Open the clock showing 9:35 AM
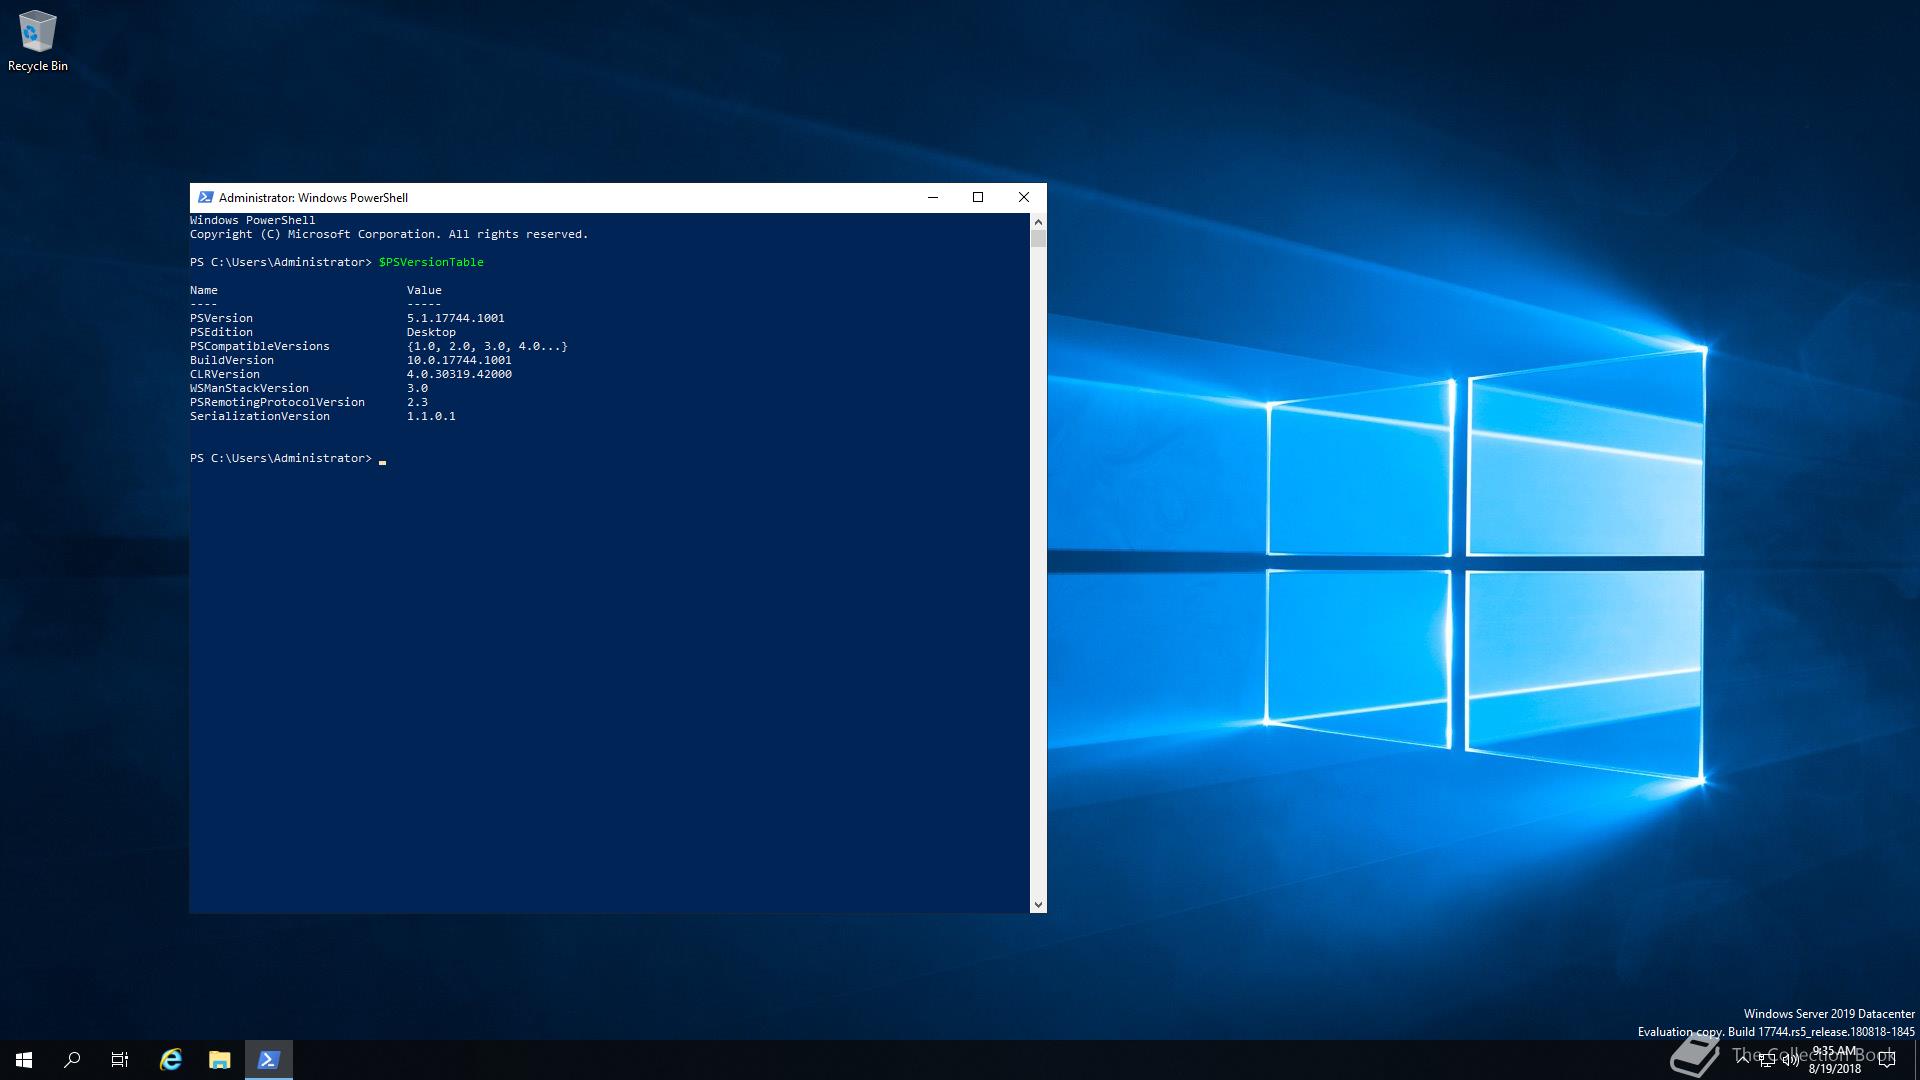Image resolution: width=1920 pixels, height=1080 pixels. click(x=1834, y=1060)
